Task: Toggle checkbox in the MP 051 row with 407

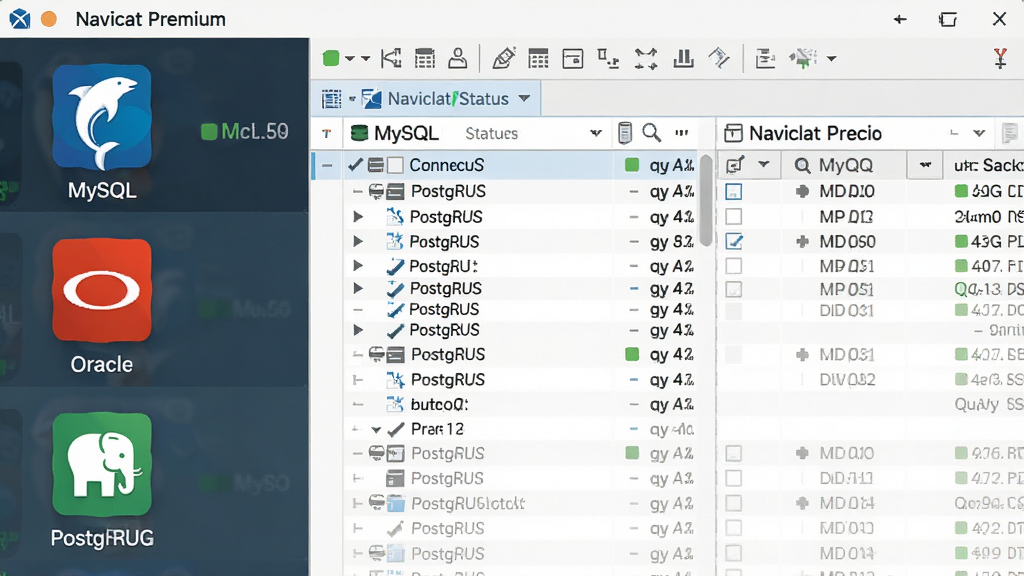Action: pyautogui.click(x=734, y=266)
